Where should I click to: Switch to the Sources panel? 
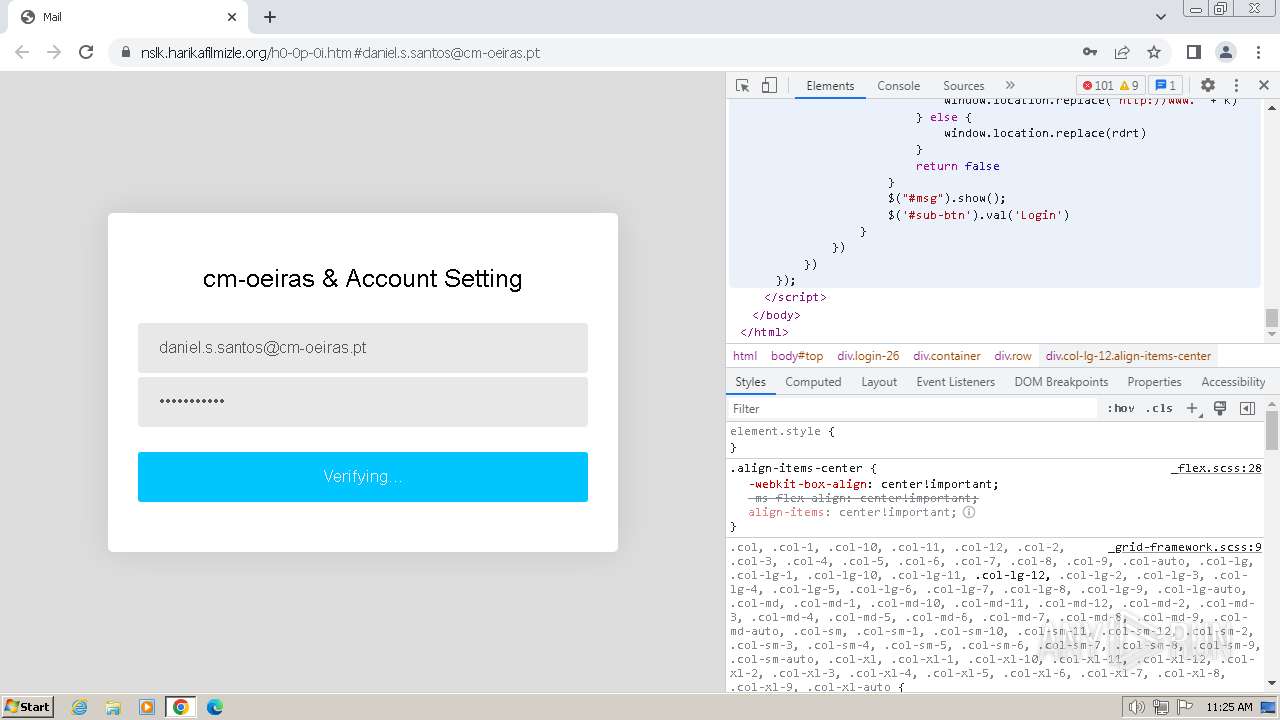(x=963, y=86)
